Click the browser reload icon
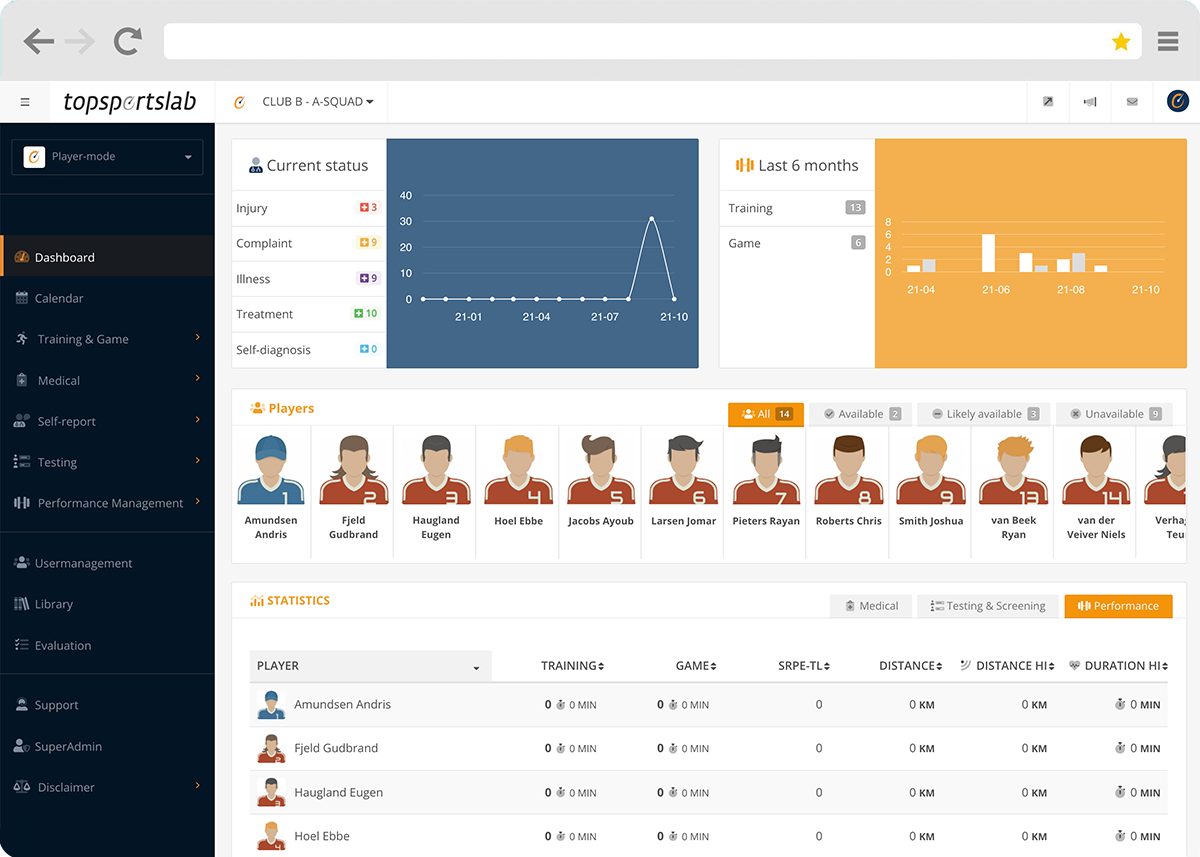This screenshot has height=857, width=1200. click(x=127, y=41)
